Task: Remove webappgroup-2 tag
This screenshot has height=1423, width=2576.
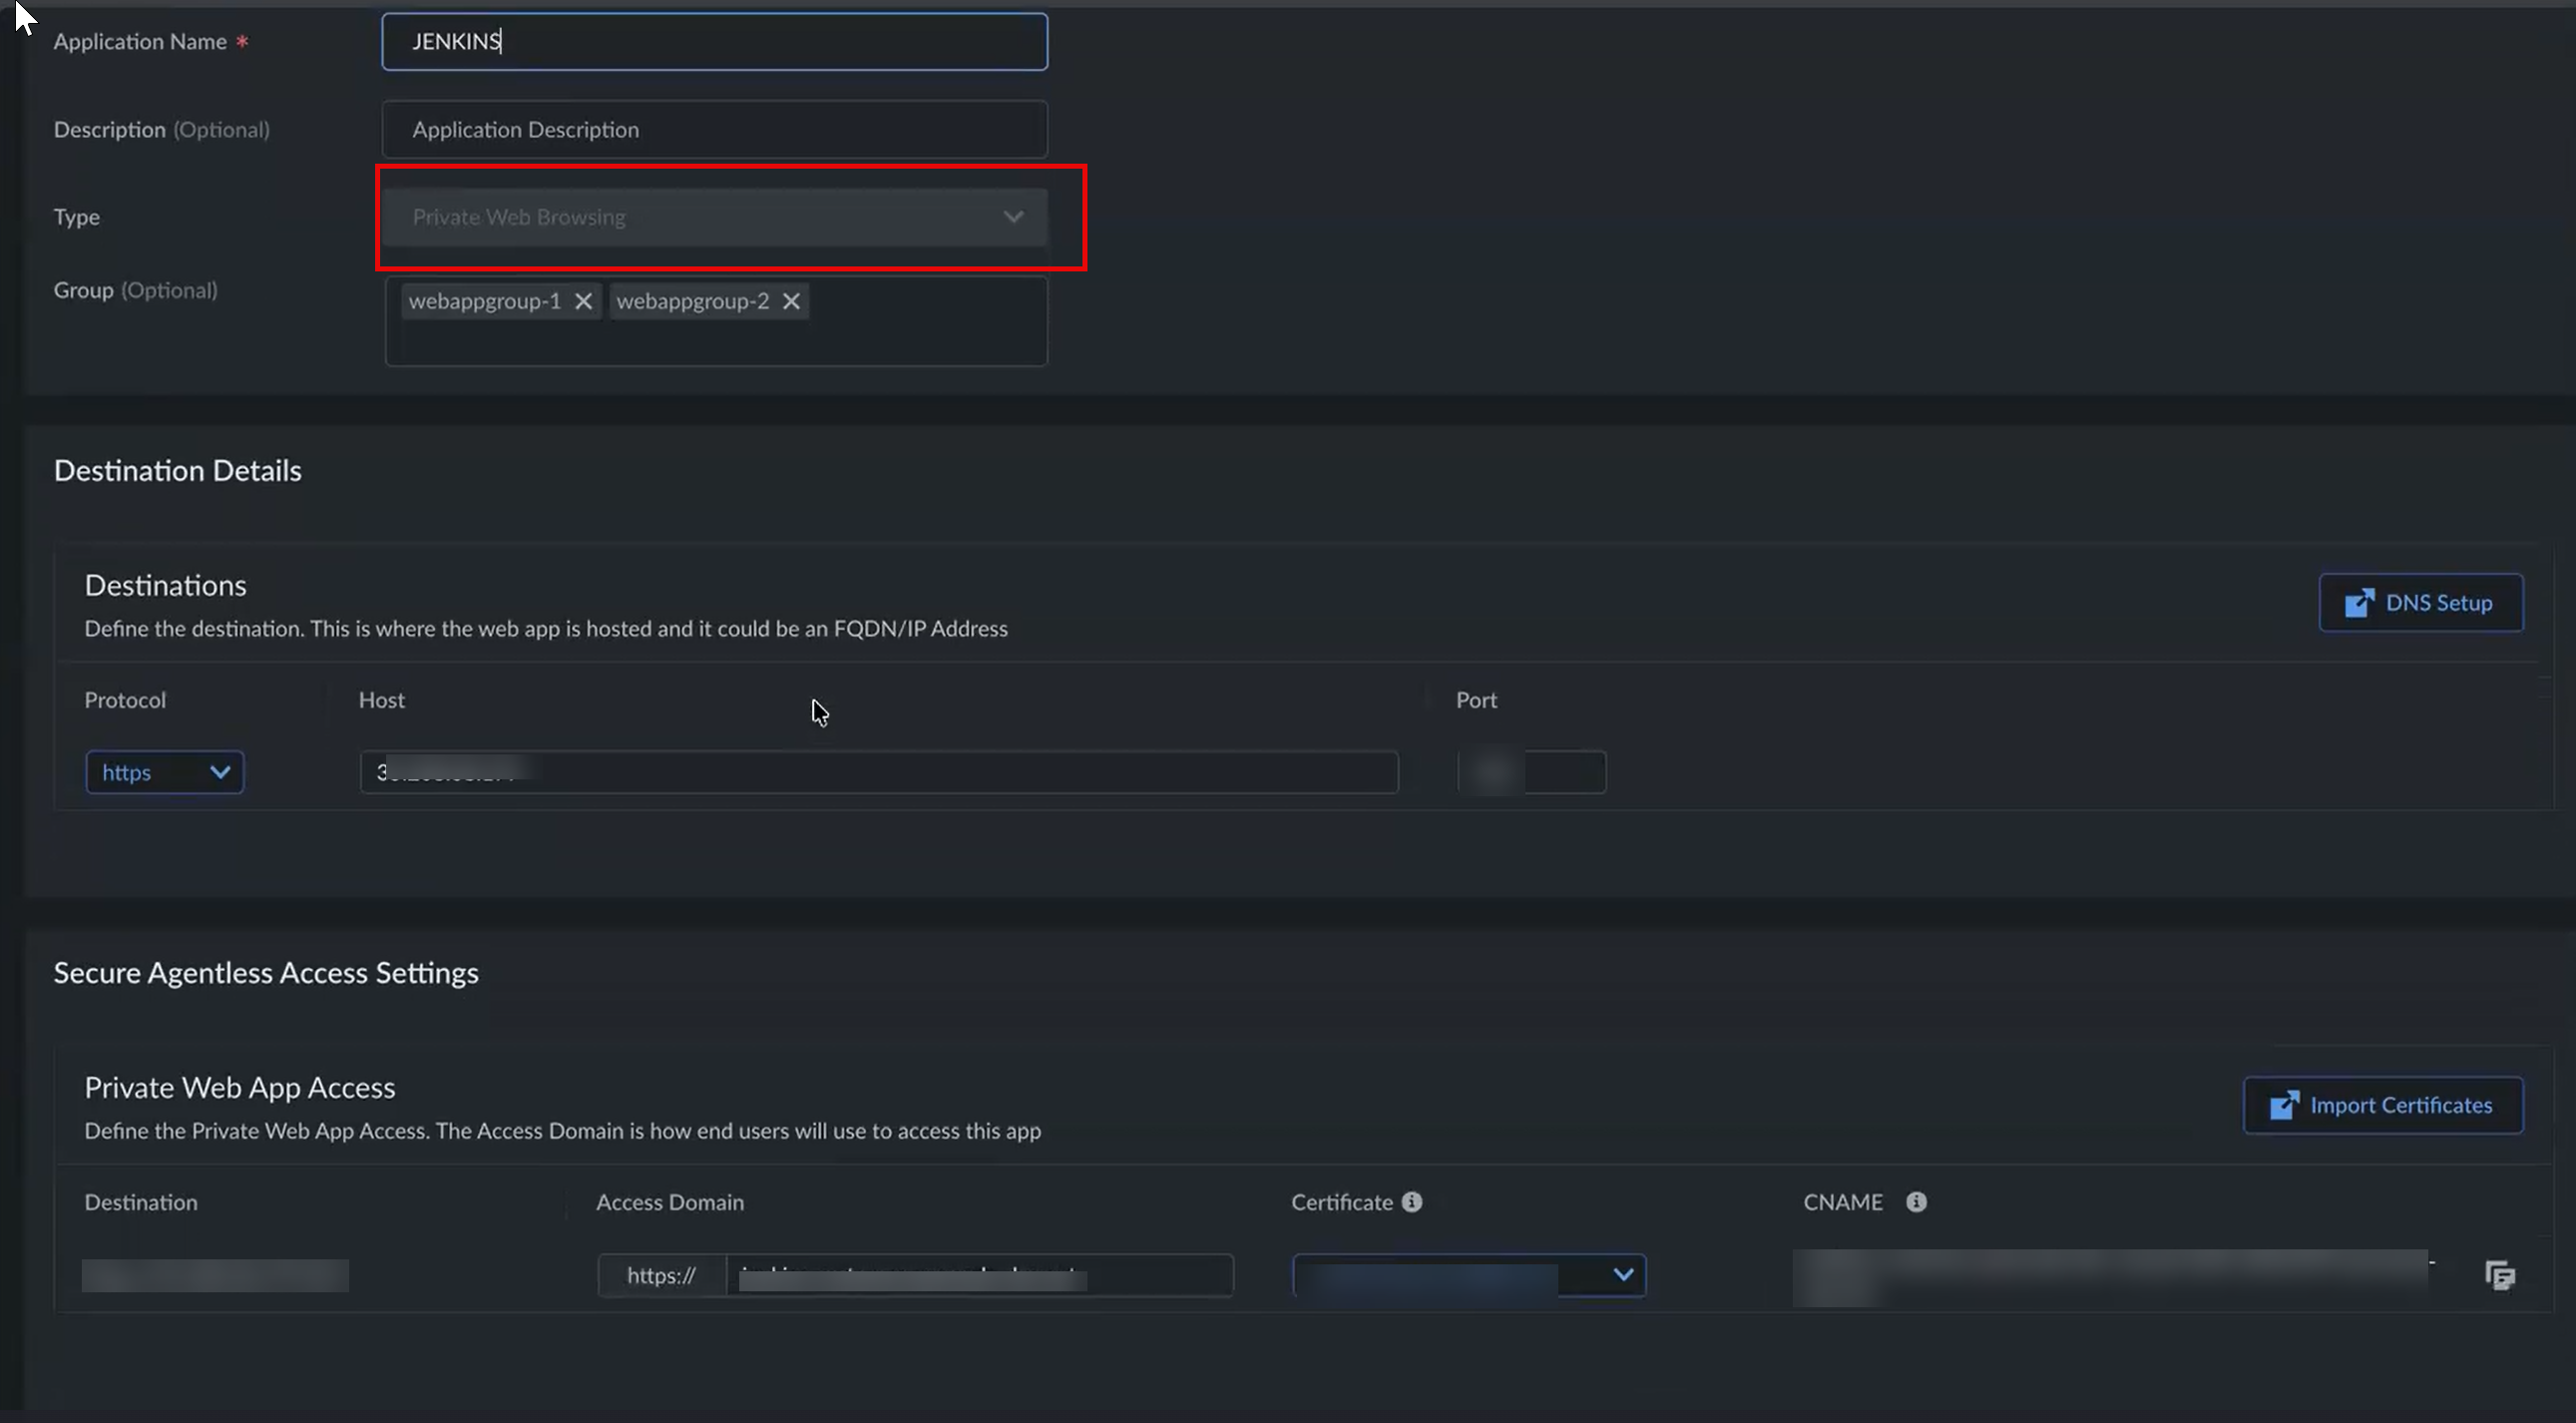Action: point(791,301)
